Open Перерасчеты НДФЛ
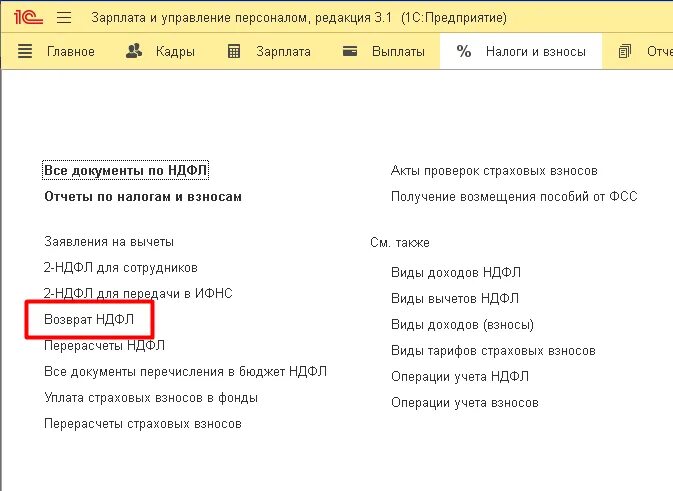This screenshot has height=491, width=673. 104,346
